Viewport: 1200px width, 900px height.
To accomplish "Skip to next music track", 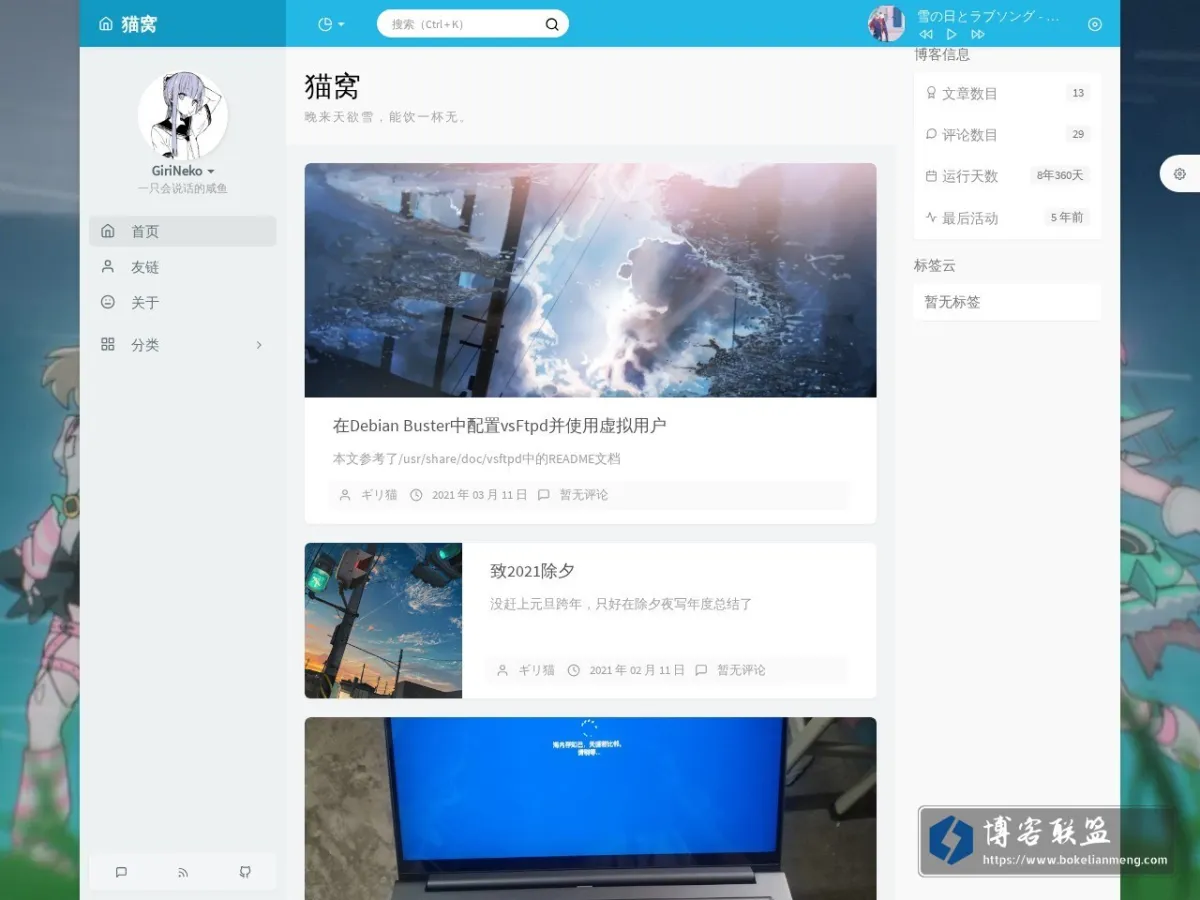I will (x=978, y=34).
